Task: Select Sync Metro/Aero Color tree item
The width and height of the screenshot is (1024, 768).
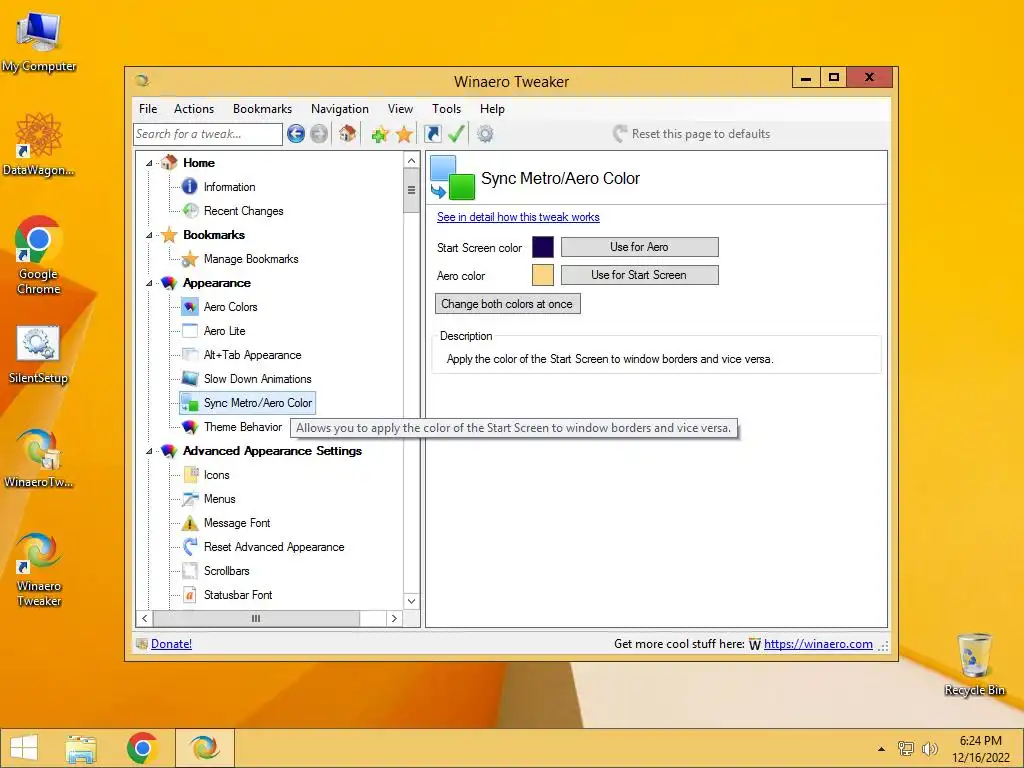Action: point(247,403)
